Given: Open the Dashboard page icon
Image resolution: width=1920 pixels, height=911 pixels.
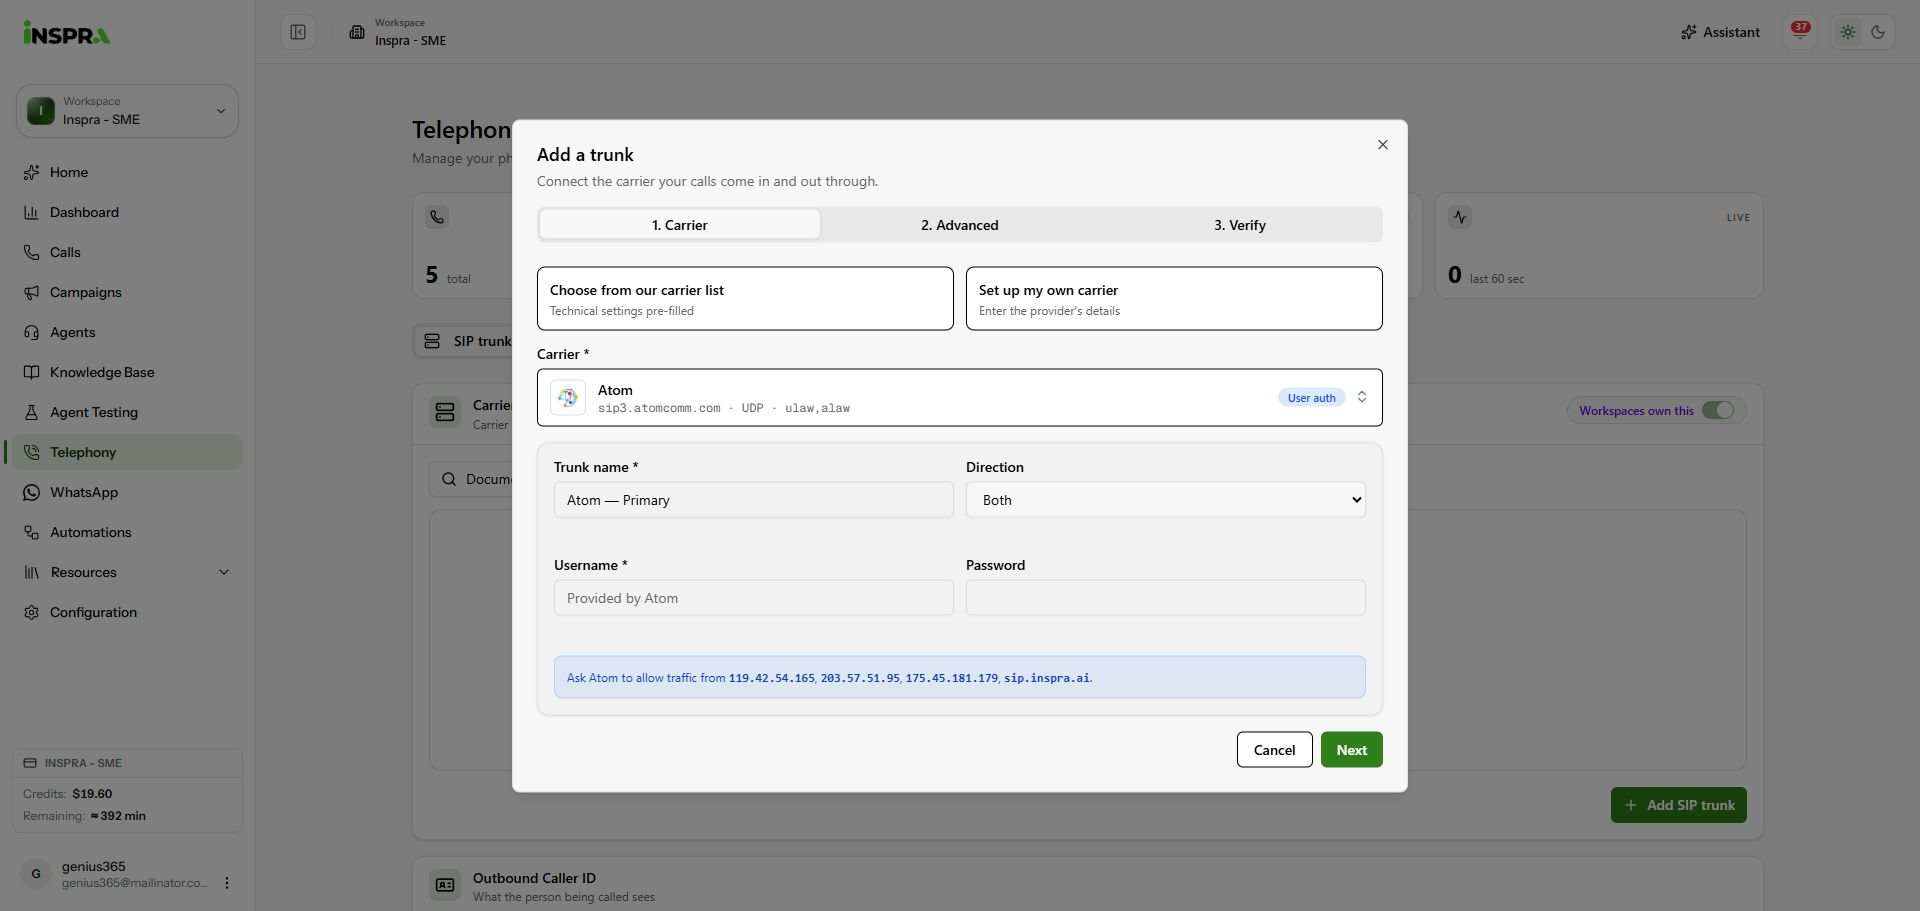Looking at the screenshot, I should coord(31,212).
